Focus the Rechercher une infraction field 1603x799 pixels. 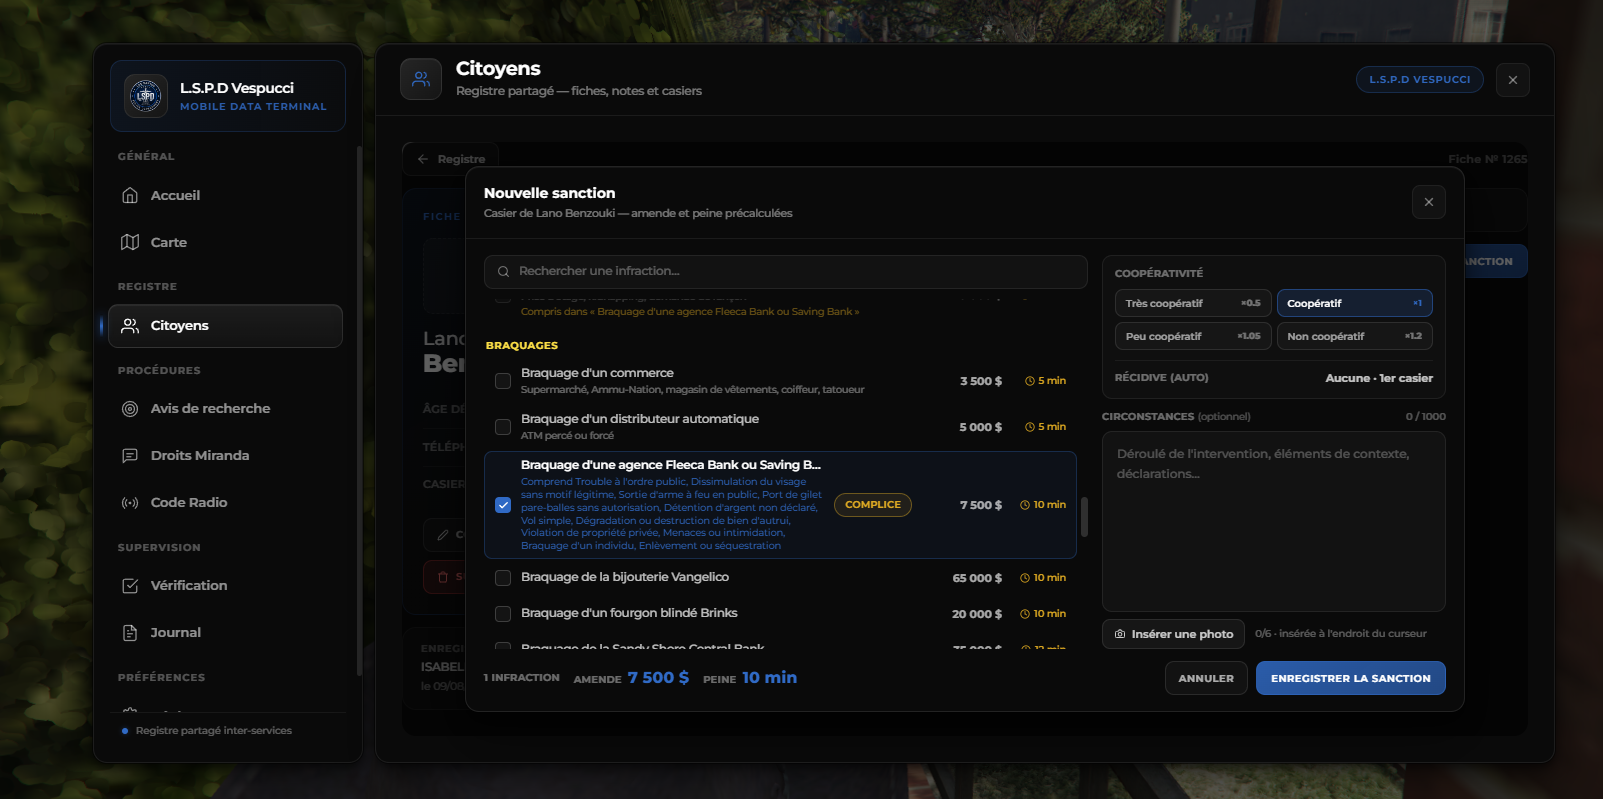786,271
